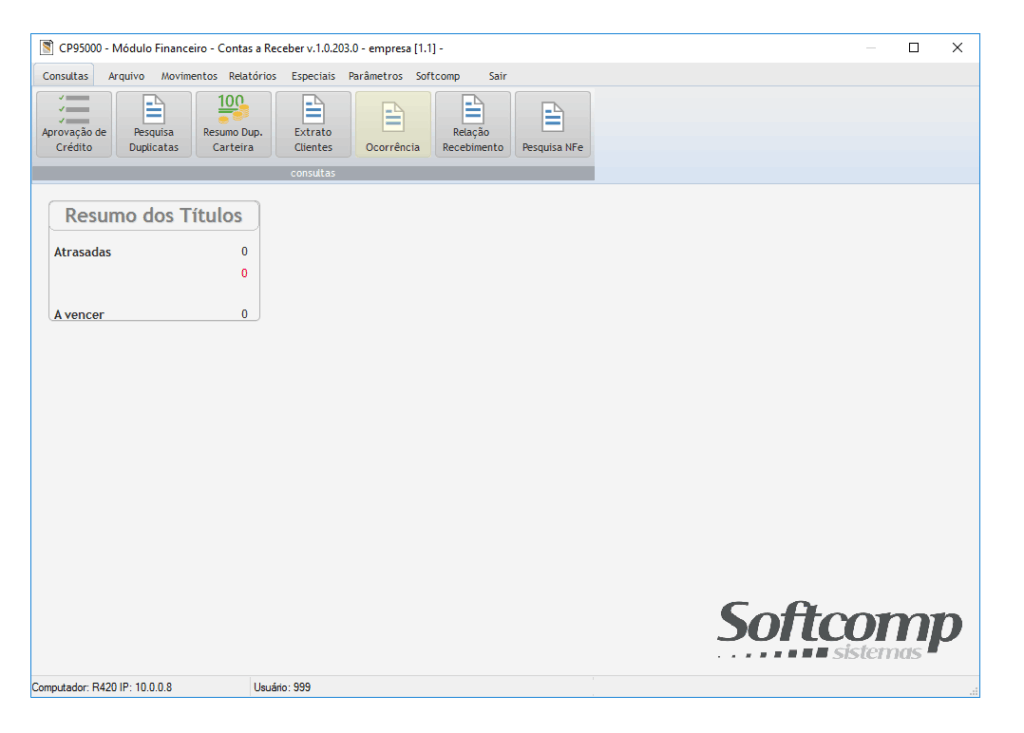Open Aprovação de Crédito tool
This screenshot has width=1024, height=733.
tap(74, 124)
